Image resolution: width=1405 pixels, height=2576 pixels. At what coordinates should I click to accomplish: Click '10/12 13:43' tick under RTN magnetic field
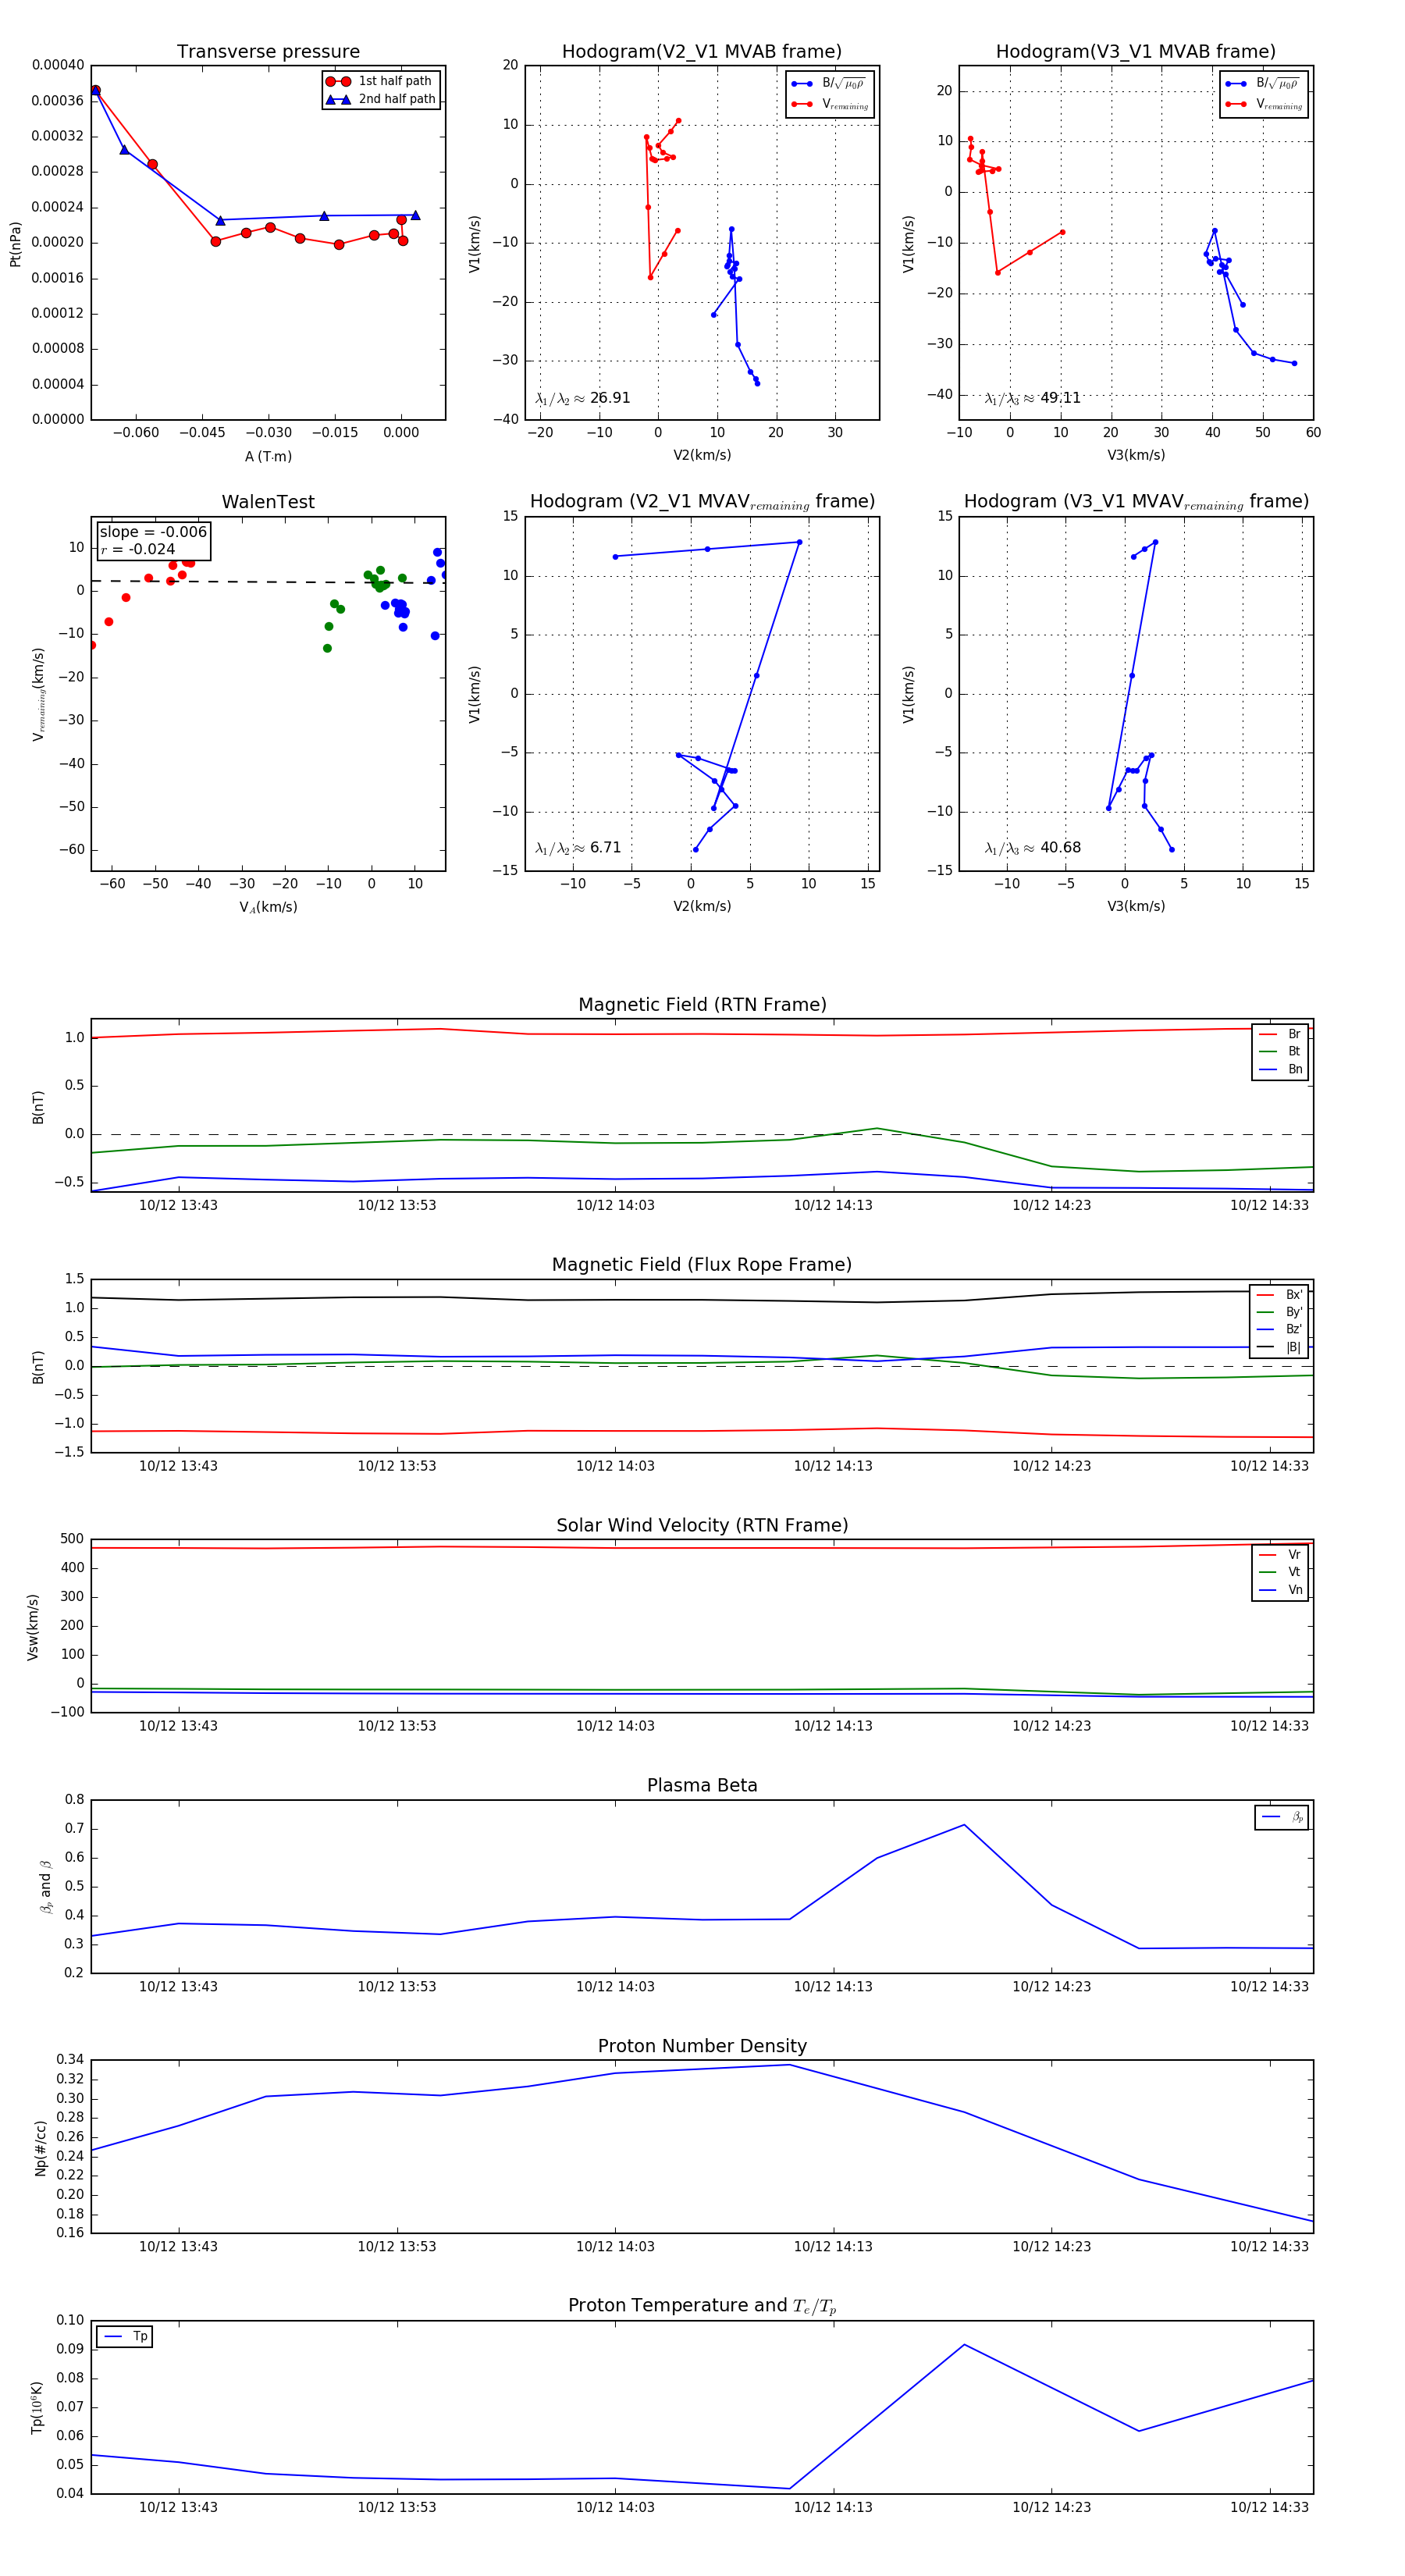click(x=178, y=1205)
